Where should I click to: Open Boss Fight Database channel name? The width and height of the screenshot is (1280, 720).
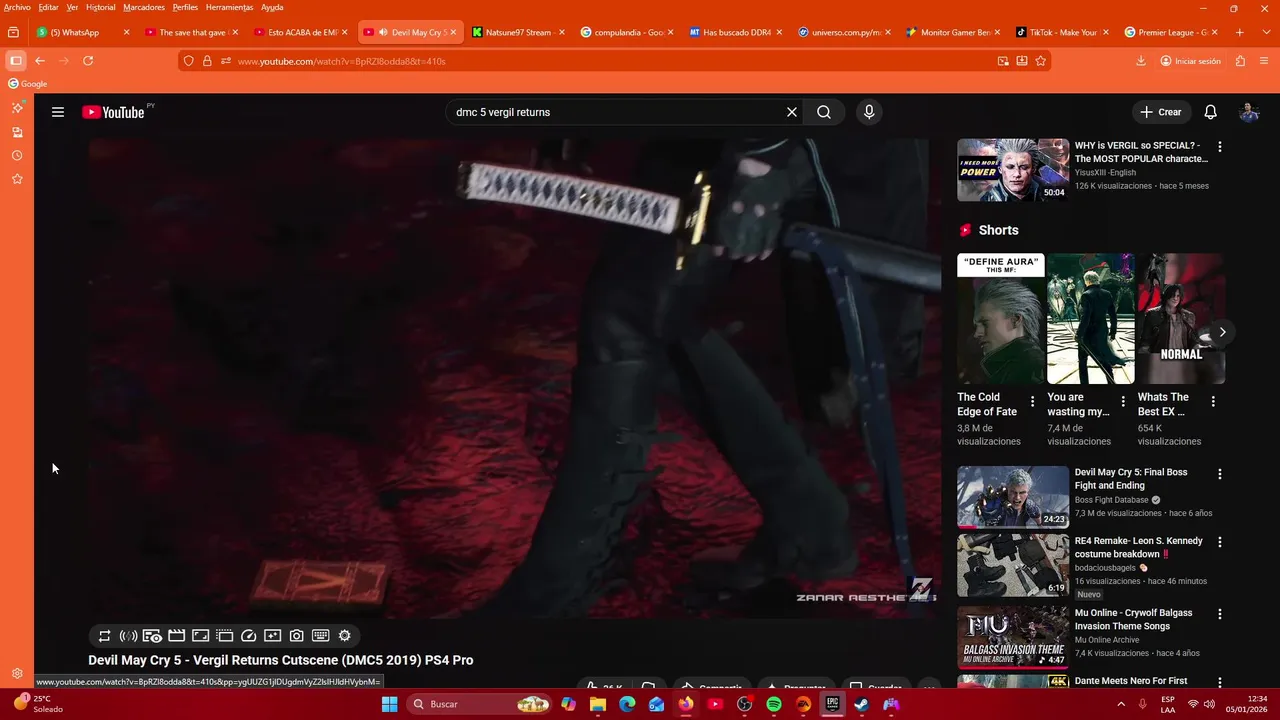click(x=1111, y=500)
